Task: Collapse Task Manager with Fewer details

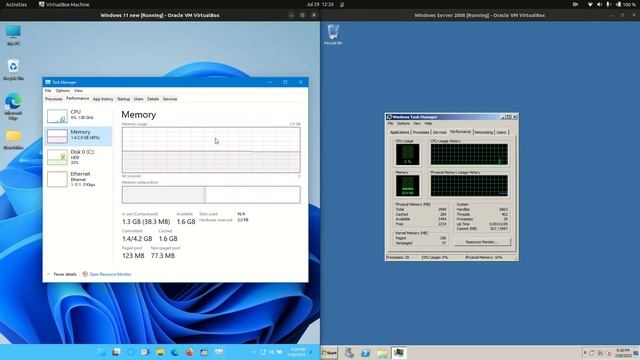Action: (x=62, y=274)
